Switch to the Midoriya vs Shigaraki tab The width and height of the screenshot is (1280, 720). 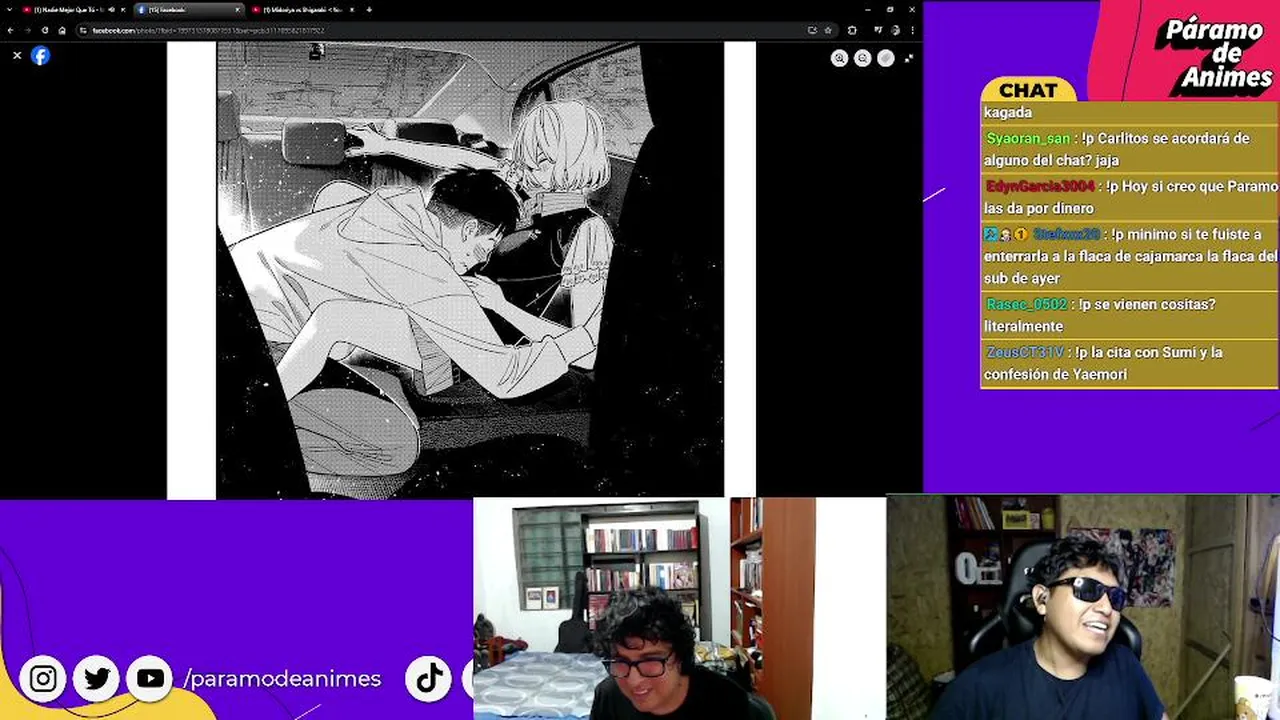tap(305, 10)
